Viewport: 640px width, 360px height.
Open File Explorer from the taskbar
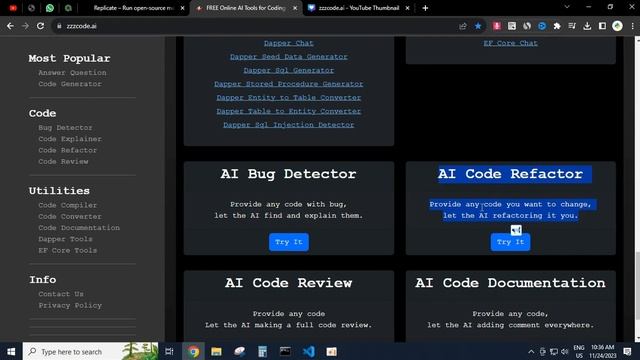point(216,351)
